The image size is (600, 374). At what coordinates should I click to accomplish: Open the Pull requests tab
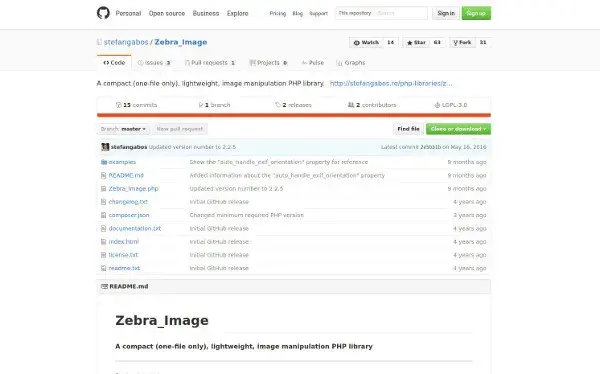[210, 63]
